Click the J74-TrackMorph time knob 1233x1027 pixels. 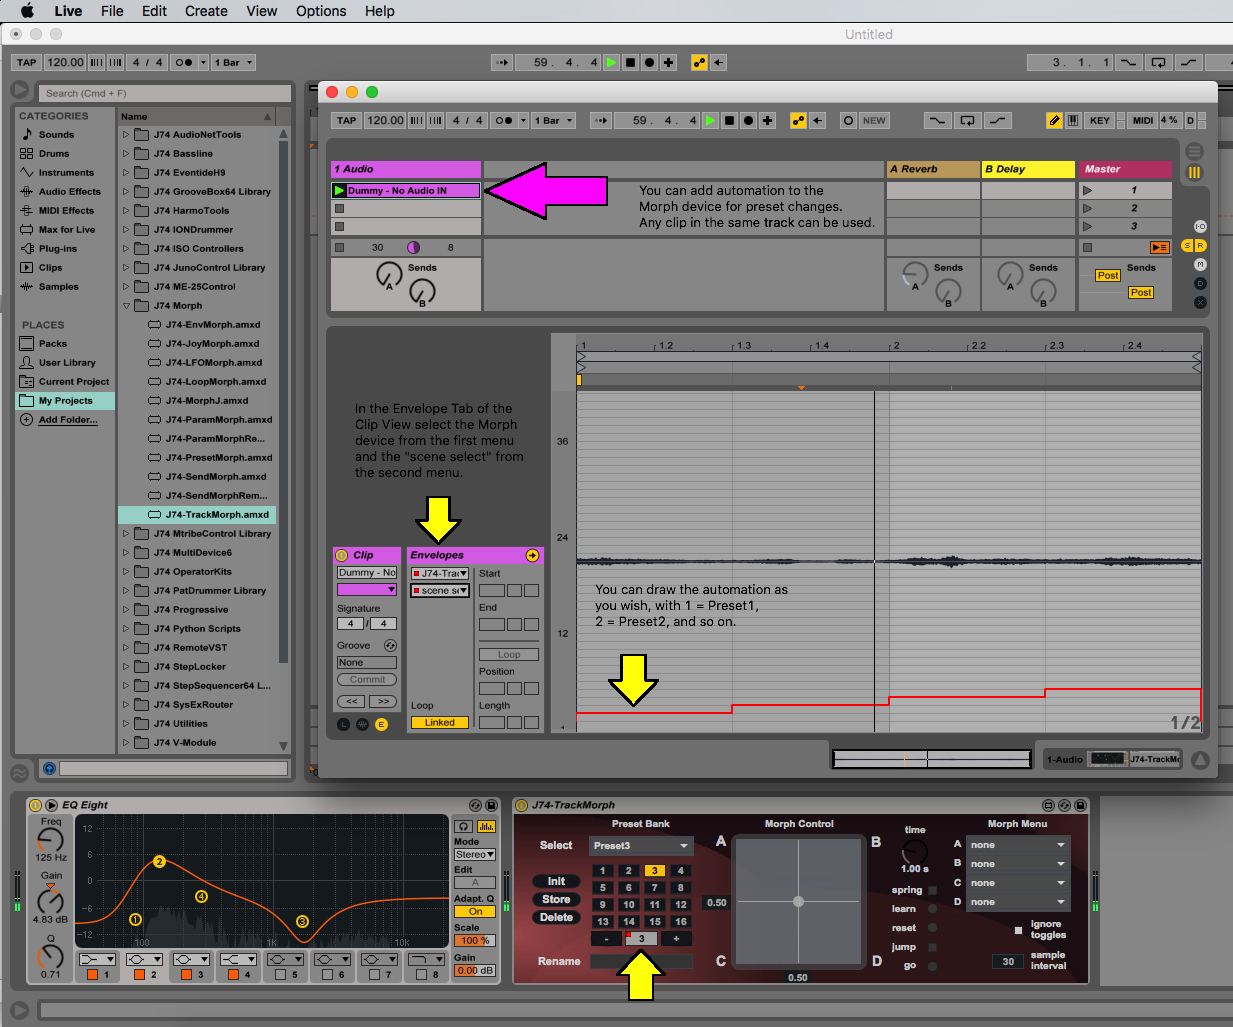coord(914,851)
